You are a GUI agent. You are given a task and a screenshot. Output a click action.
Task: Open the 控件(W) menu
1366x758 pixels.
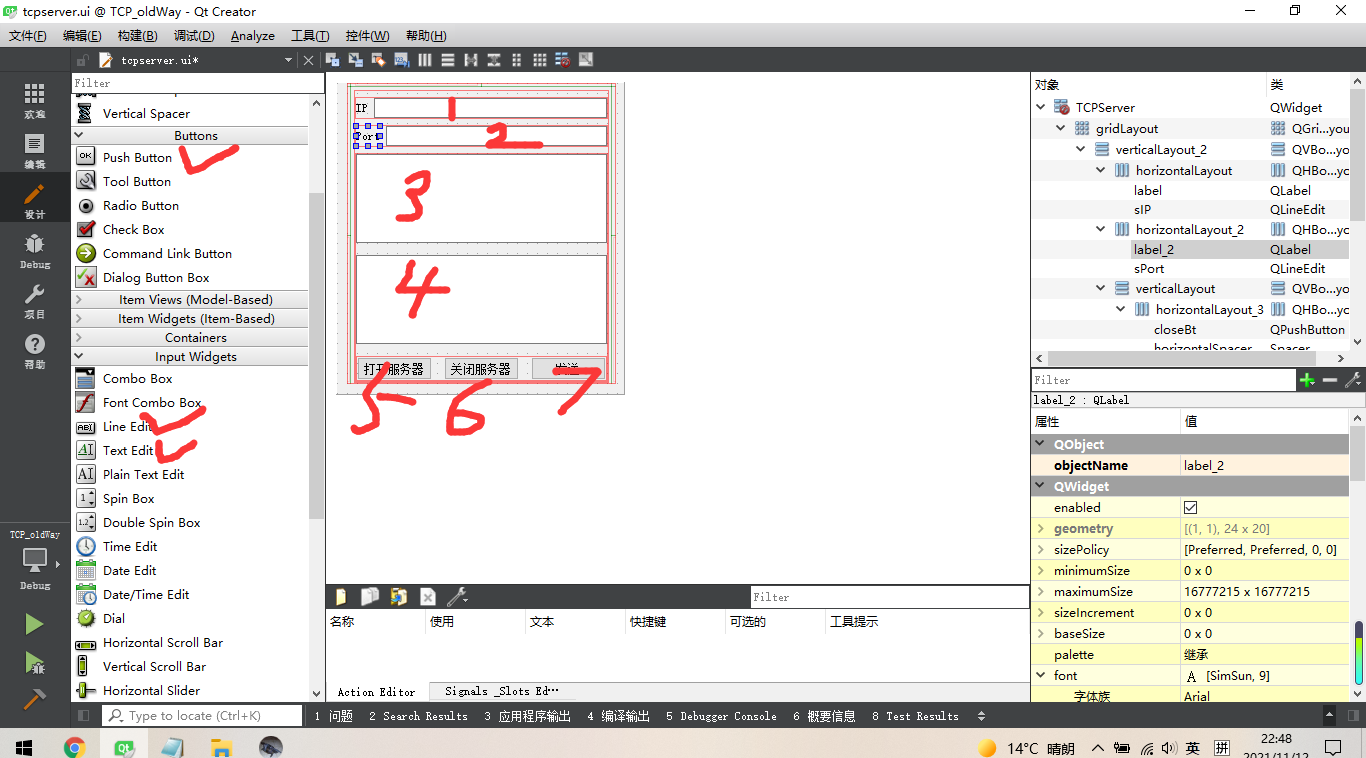click(368, 35)
